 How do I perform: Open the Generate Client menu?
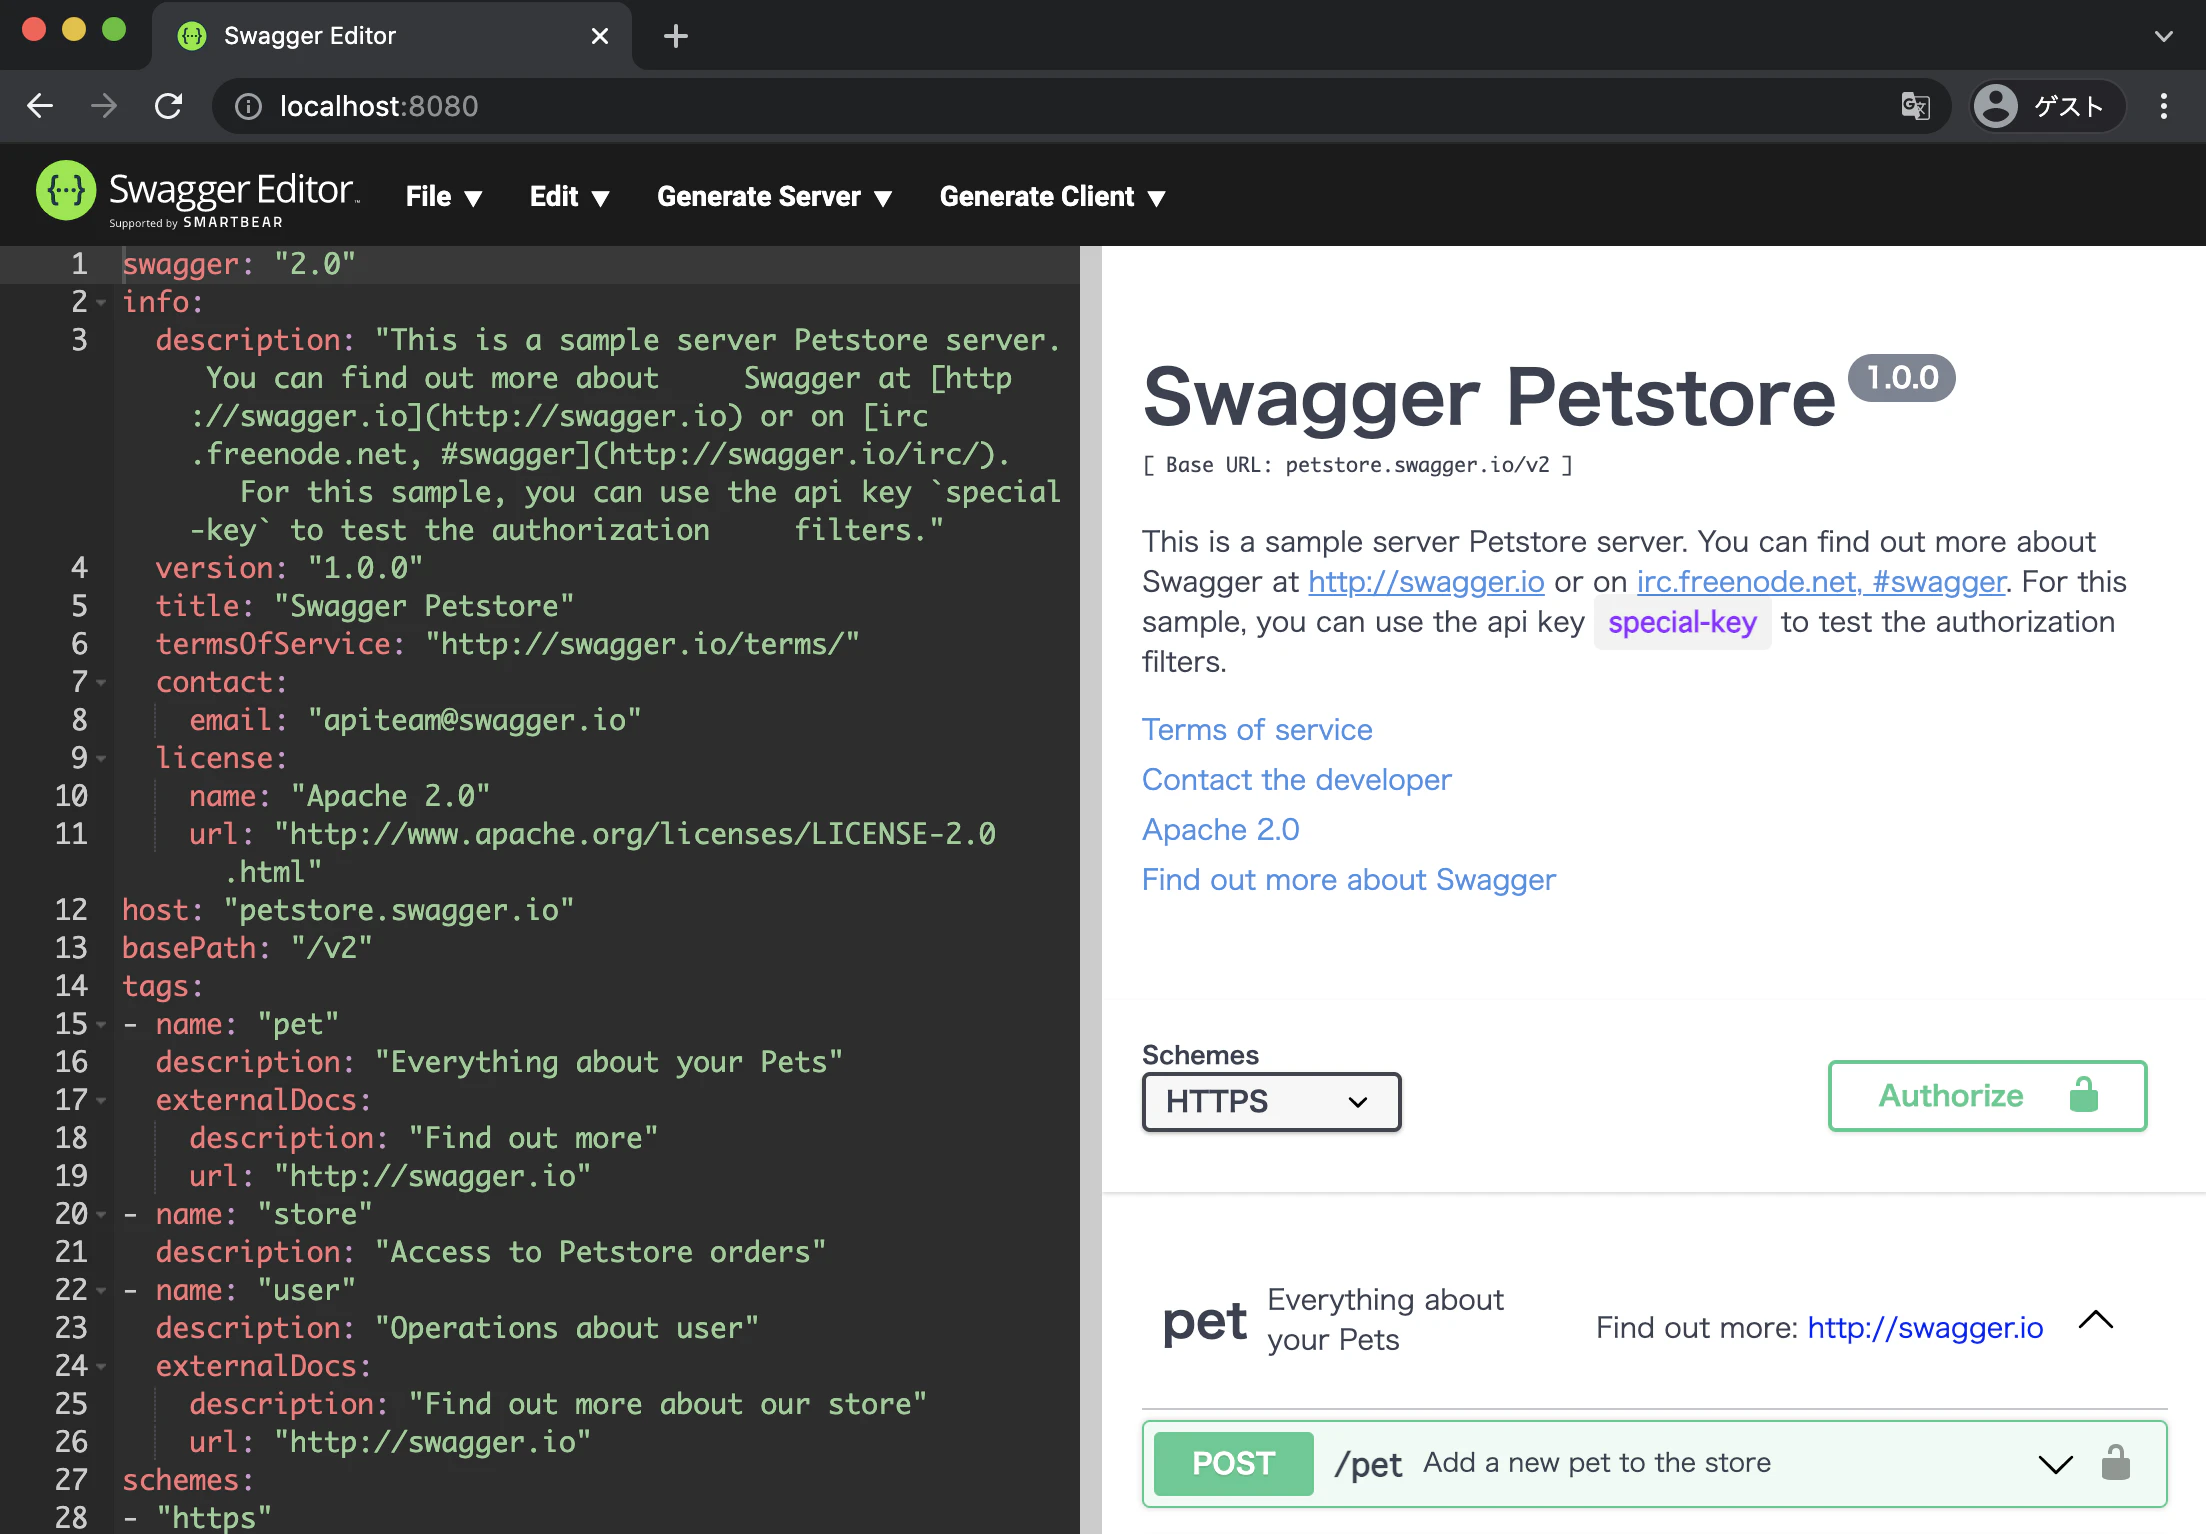1053,197
